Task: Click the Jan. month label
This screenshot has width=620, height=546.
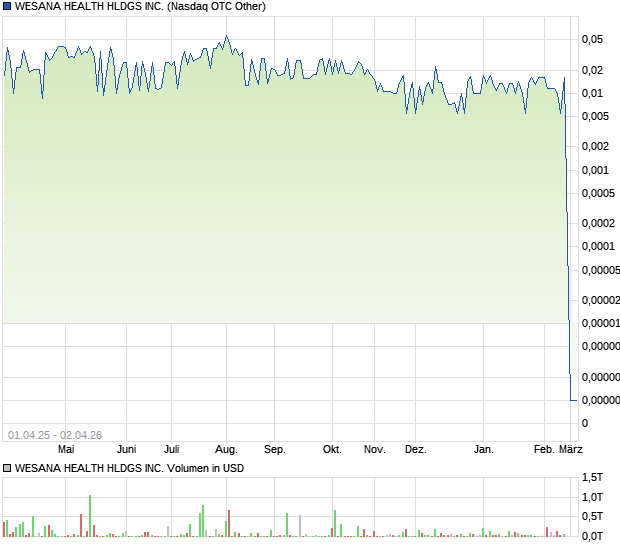Action: pos(484,450)
